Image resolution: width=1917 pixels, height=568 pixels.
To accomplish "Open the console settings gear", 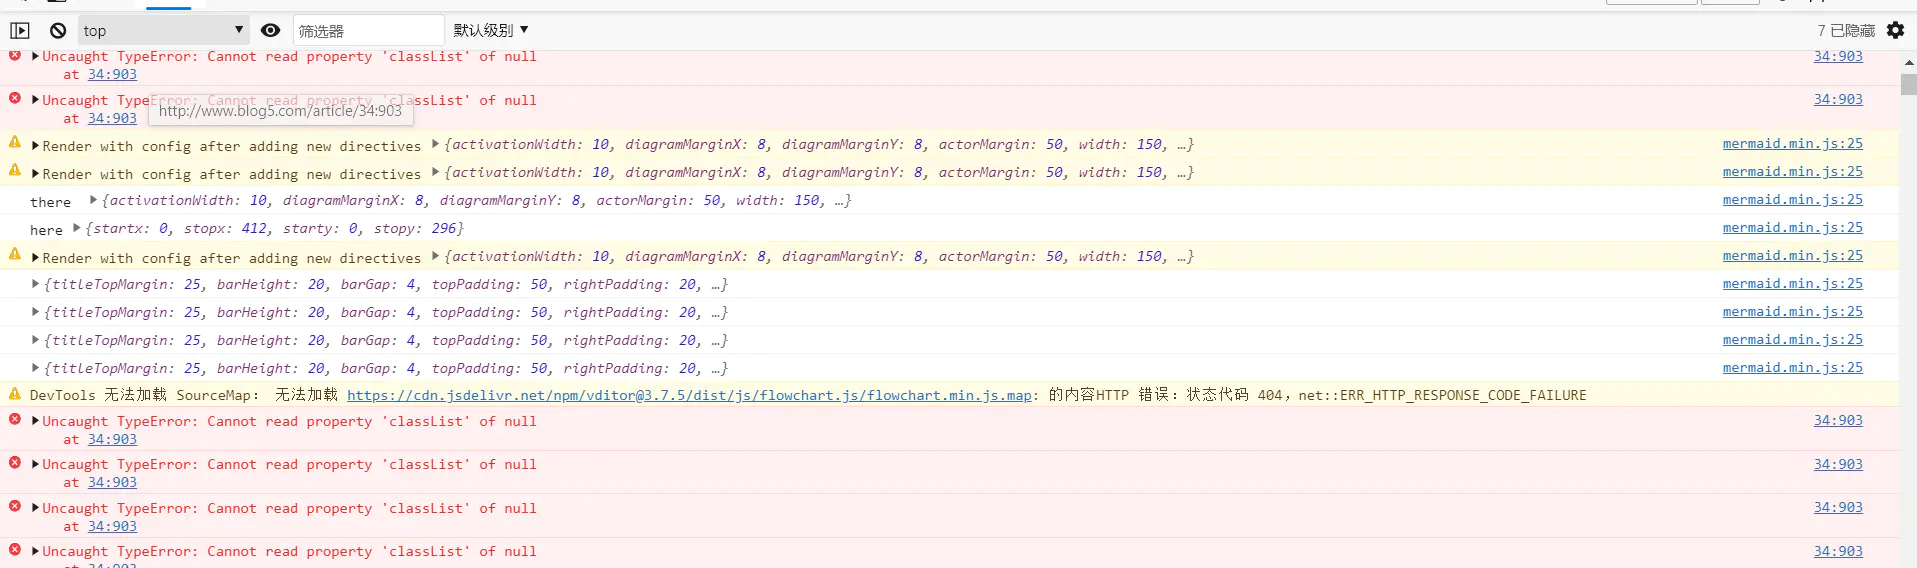I will coord(1895,31).
